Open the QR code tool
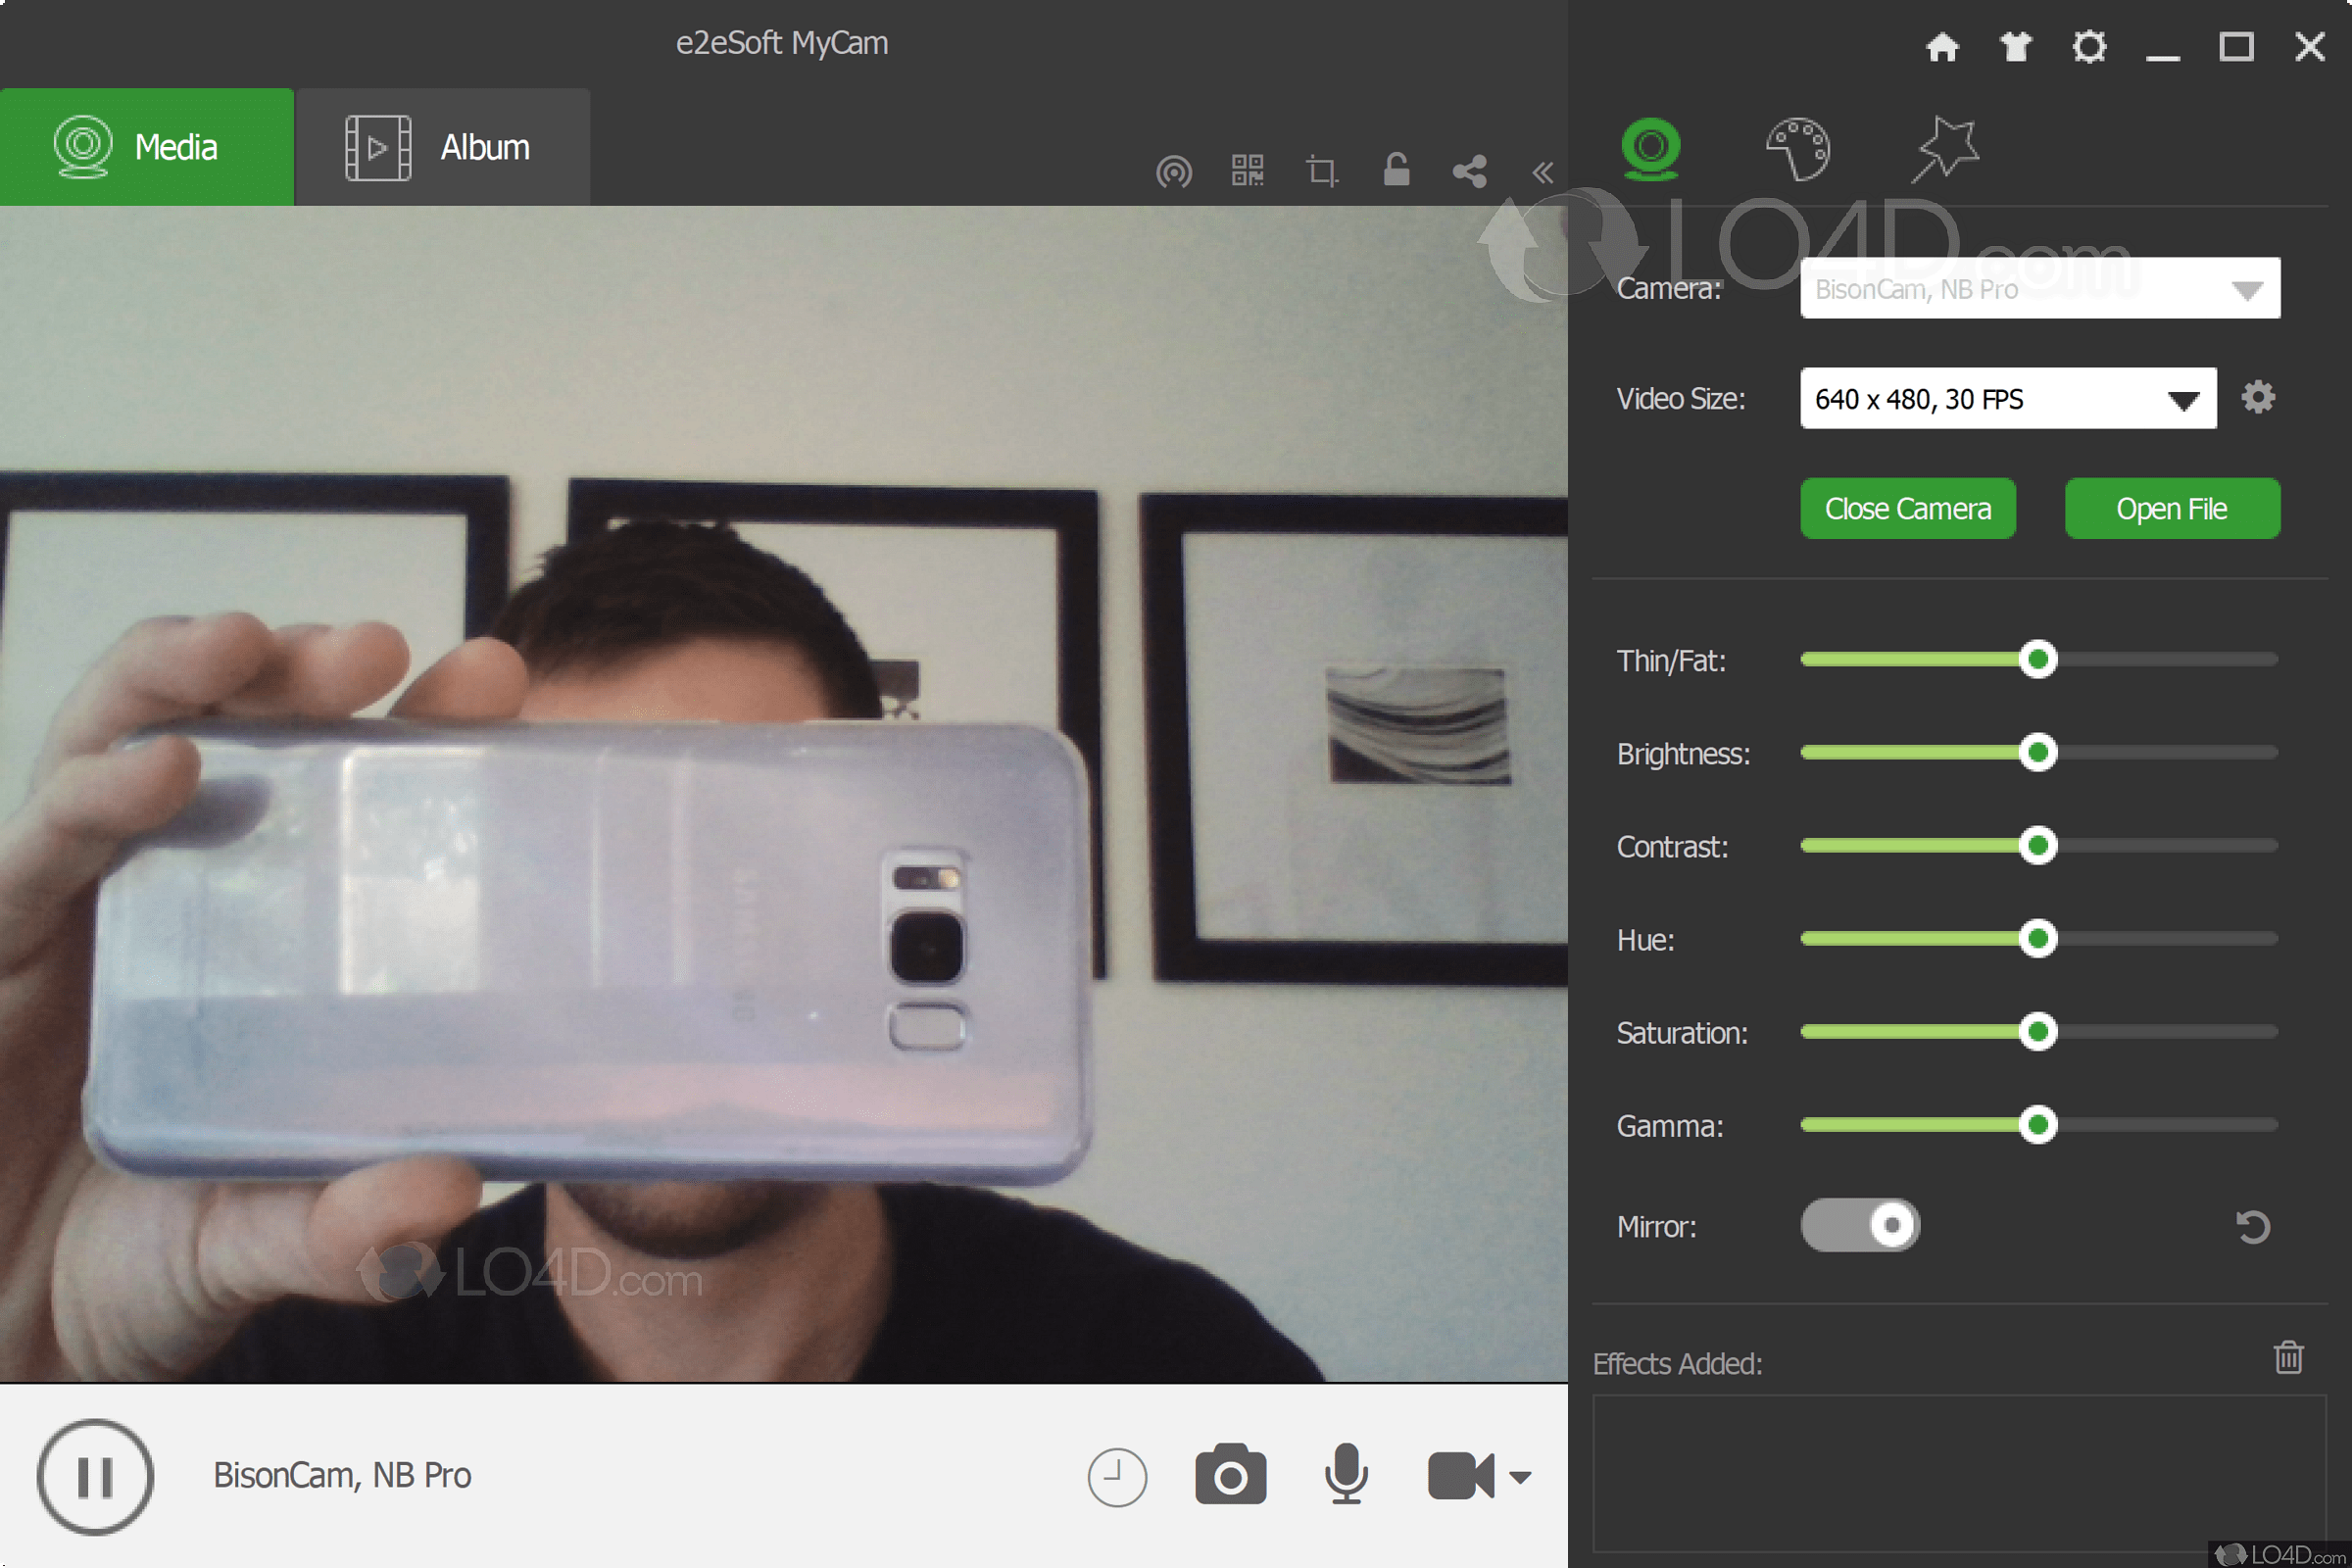2352x1568 pixels. coord(1247,171)
